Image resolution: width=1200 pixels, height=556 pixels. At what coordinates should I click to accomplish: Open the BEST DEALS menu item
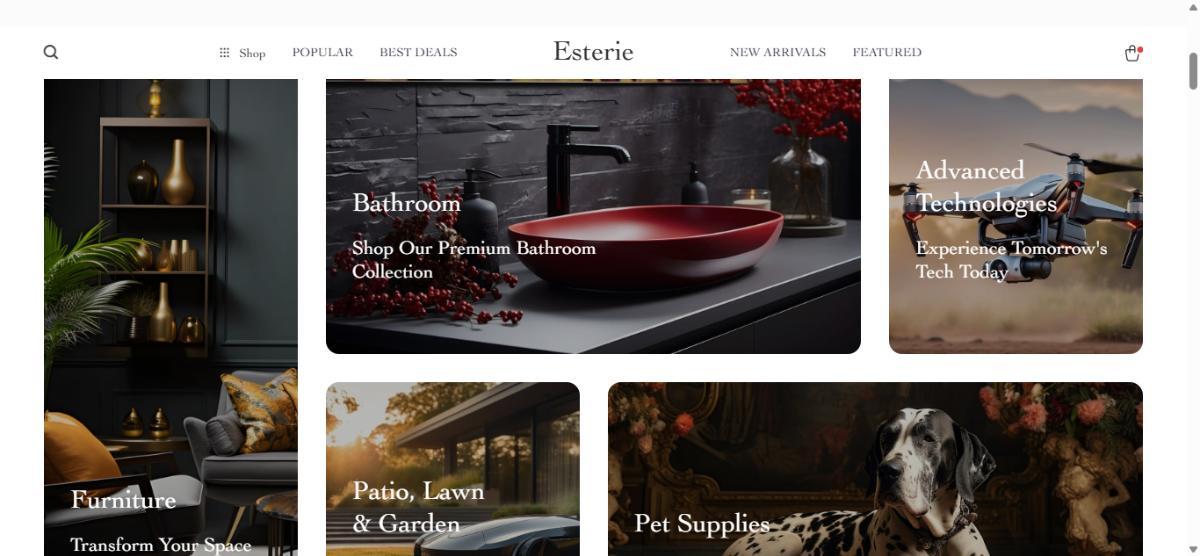(418, 52)
